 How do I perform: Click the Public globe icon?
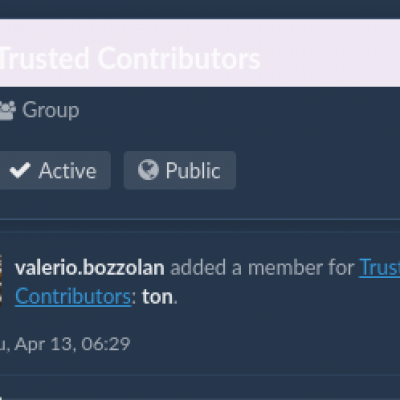tap(148, 170)
